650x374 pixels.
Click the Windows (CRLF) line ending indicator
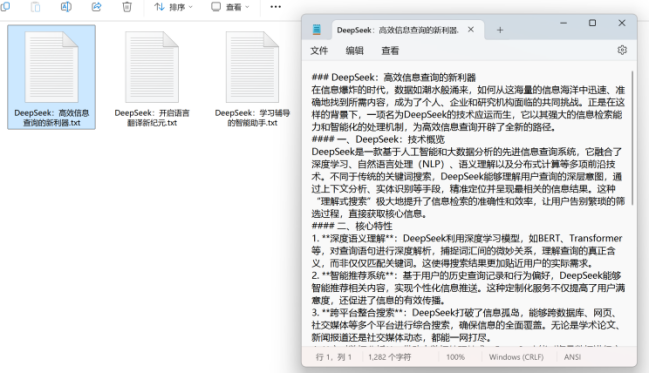[516, 357]
